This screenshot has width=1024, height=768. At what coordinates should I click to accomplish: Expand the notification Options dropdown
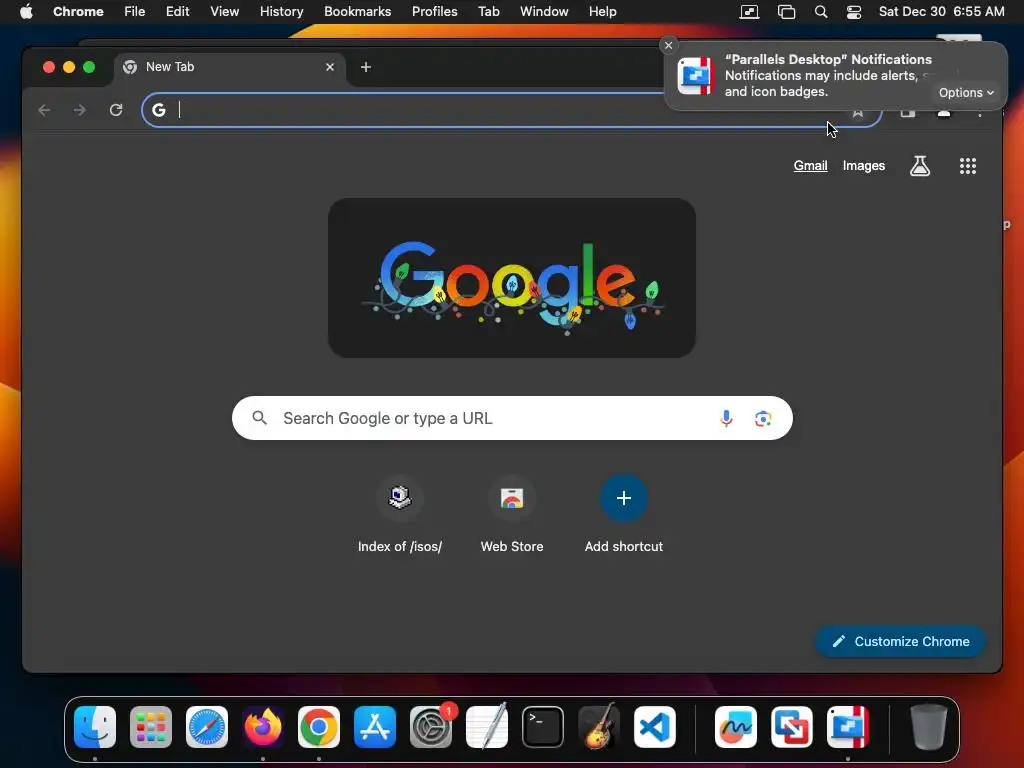coord(966,93)
